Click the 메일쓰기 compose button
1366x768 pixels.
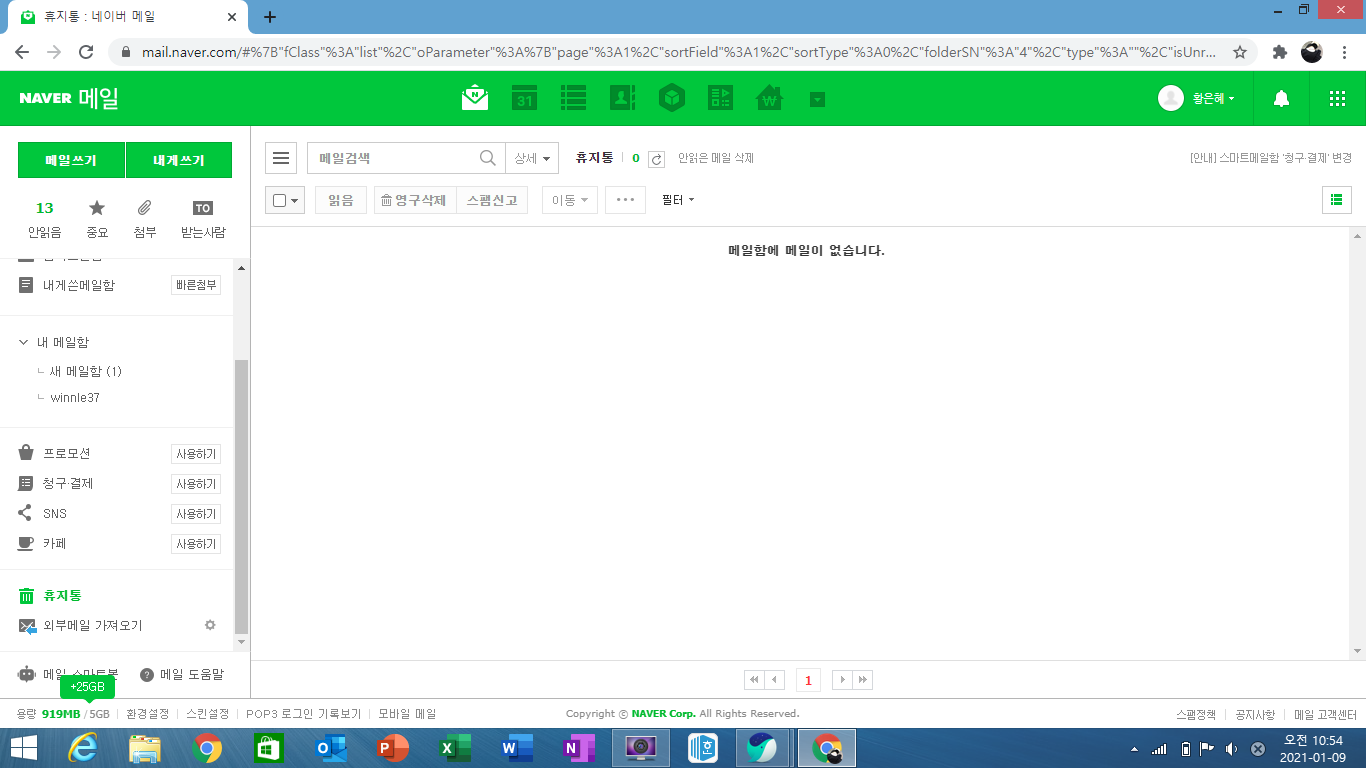point(71,160)
